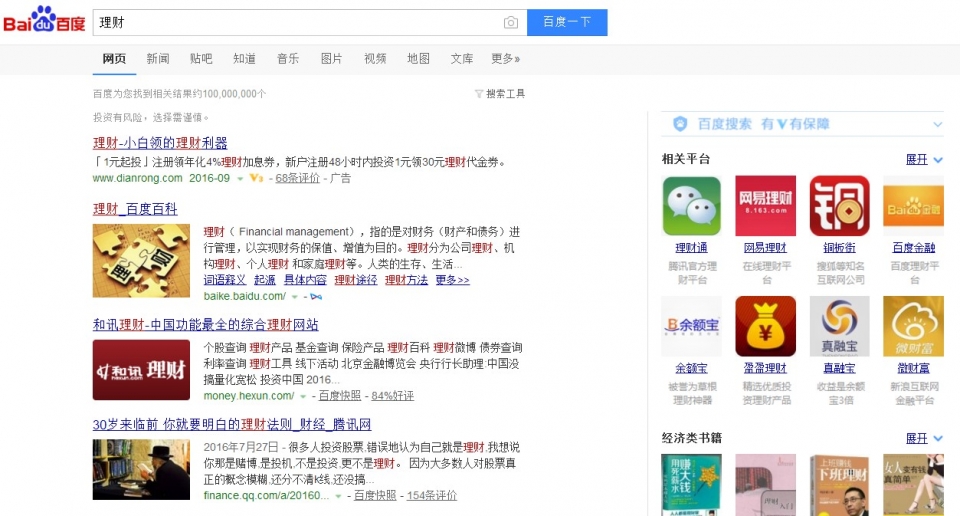
Task: Open the 68条评价 link
Action: tap(298, 178)
